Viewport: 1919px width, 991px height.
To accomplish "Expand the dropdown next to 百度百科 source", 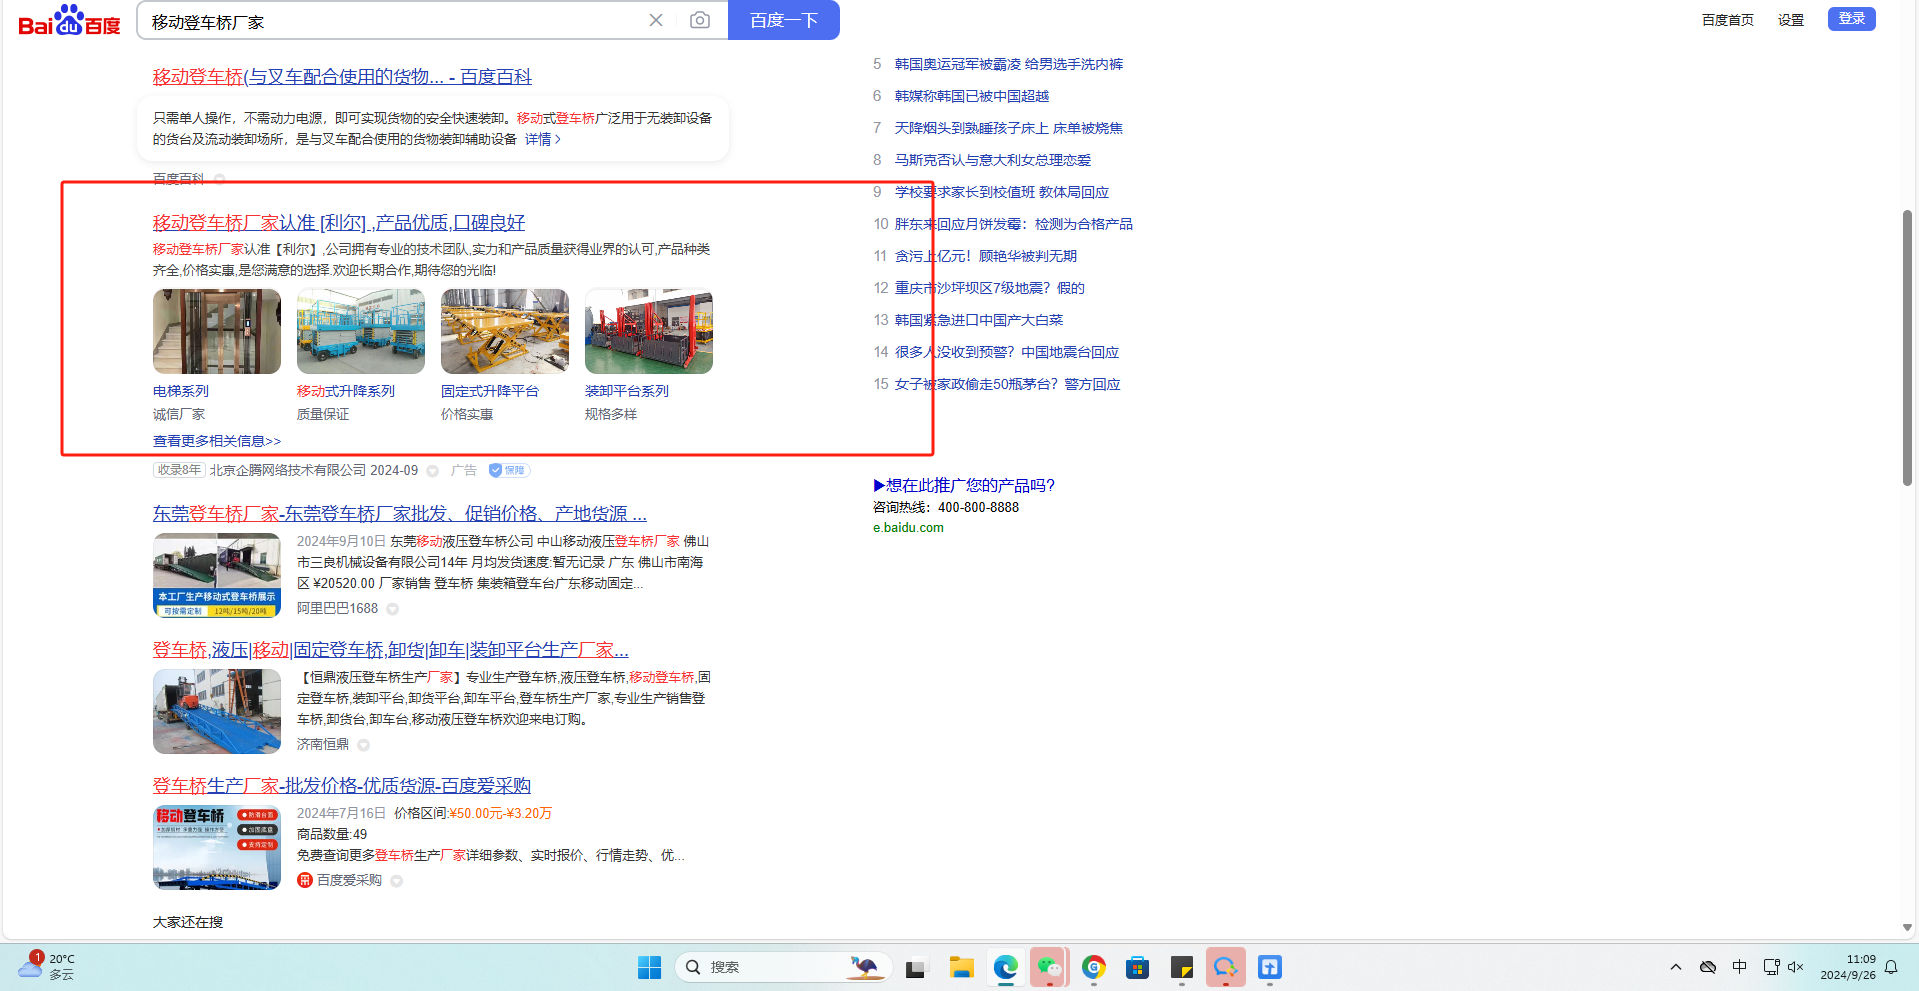I will 219,179.
